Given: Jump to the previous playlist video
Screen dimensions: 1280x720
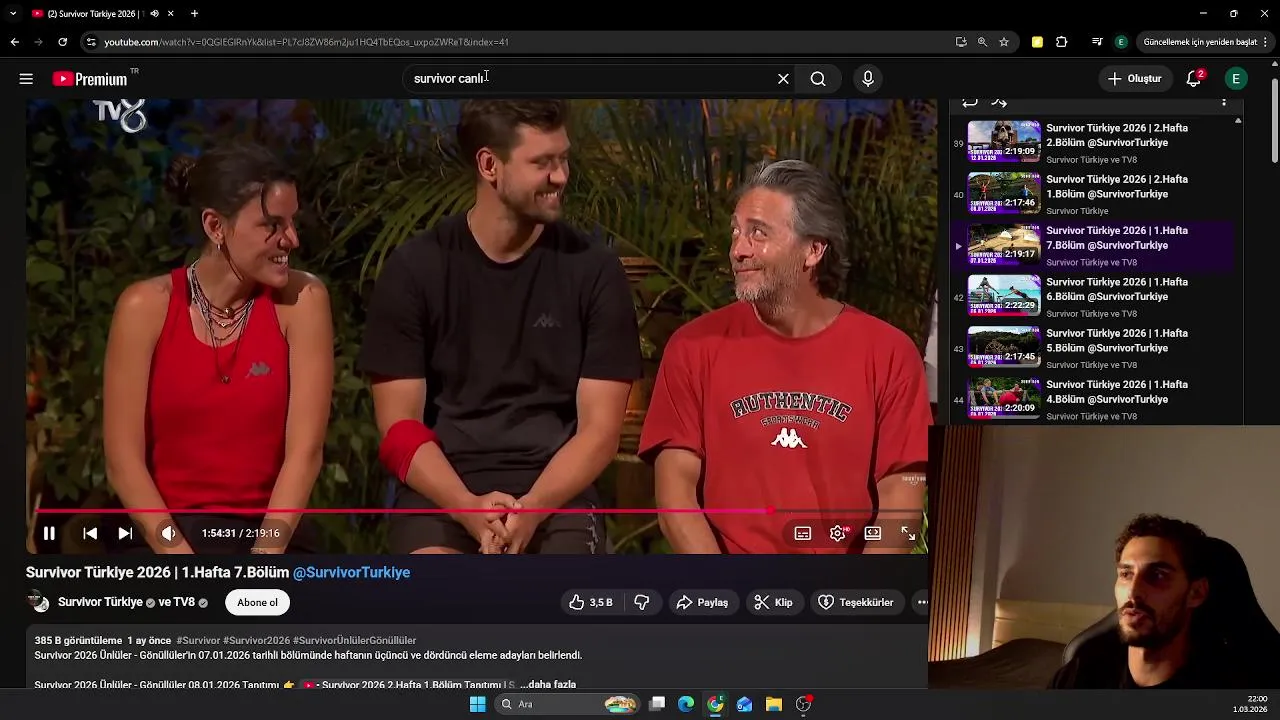Looking at the screenshot, I should 90,533.
